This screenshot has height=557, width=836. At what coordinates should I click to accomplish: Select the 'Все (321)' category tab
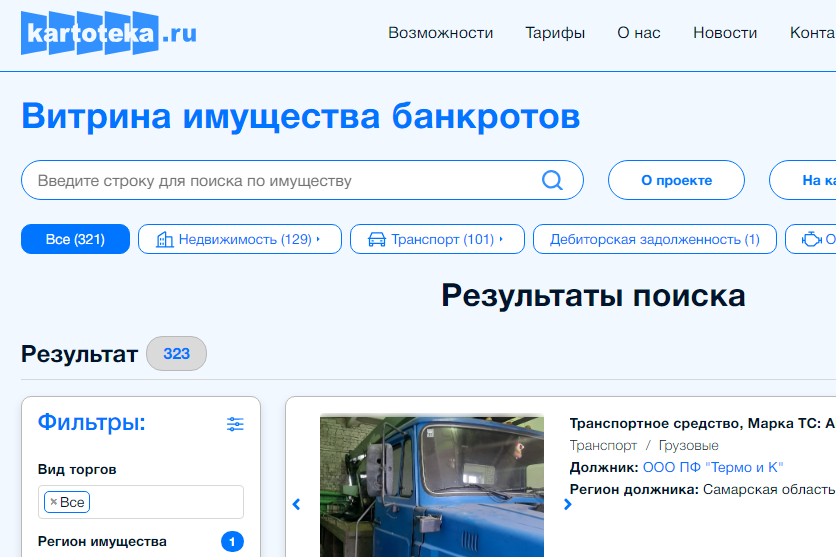[x=75, y=239]
